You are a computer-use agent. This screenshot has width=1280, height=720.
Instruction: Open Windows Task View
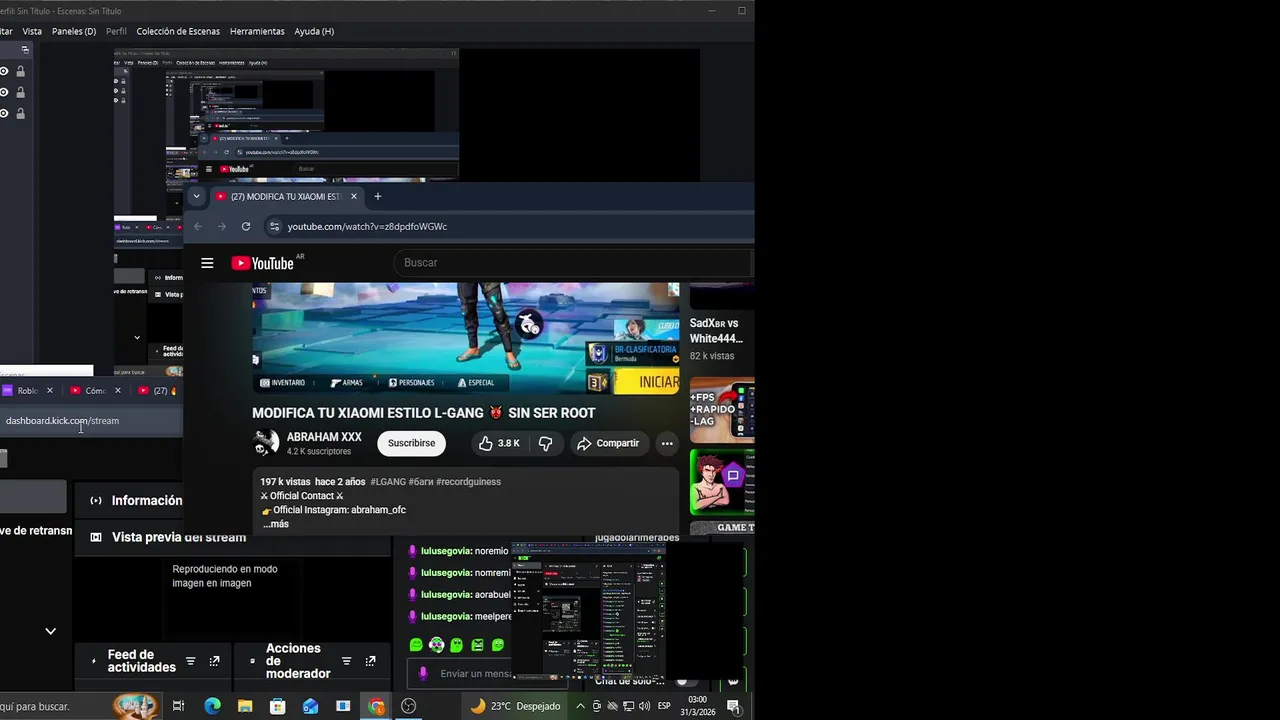coord(178,706)
